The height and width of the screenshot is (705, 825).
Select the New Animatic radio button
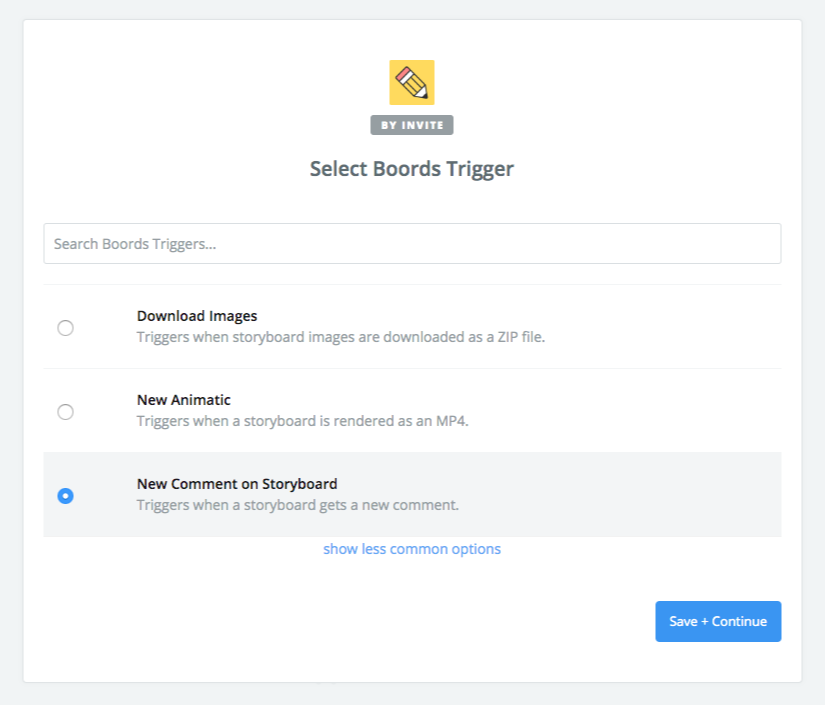tap(65, 411)
